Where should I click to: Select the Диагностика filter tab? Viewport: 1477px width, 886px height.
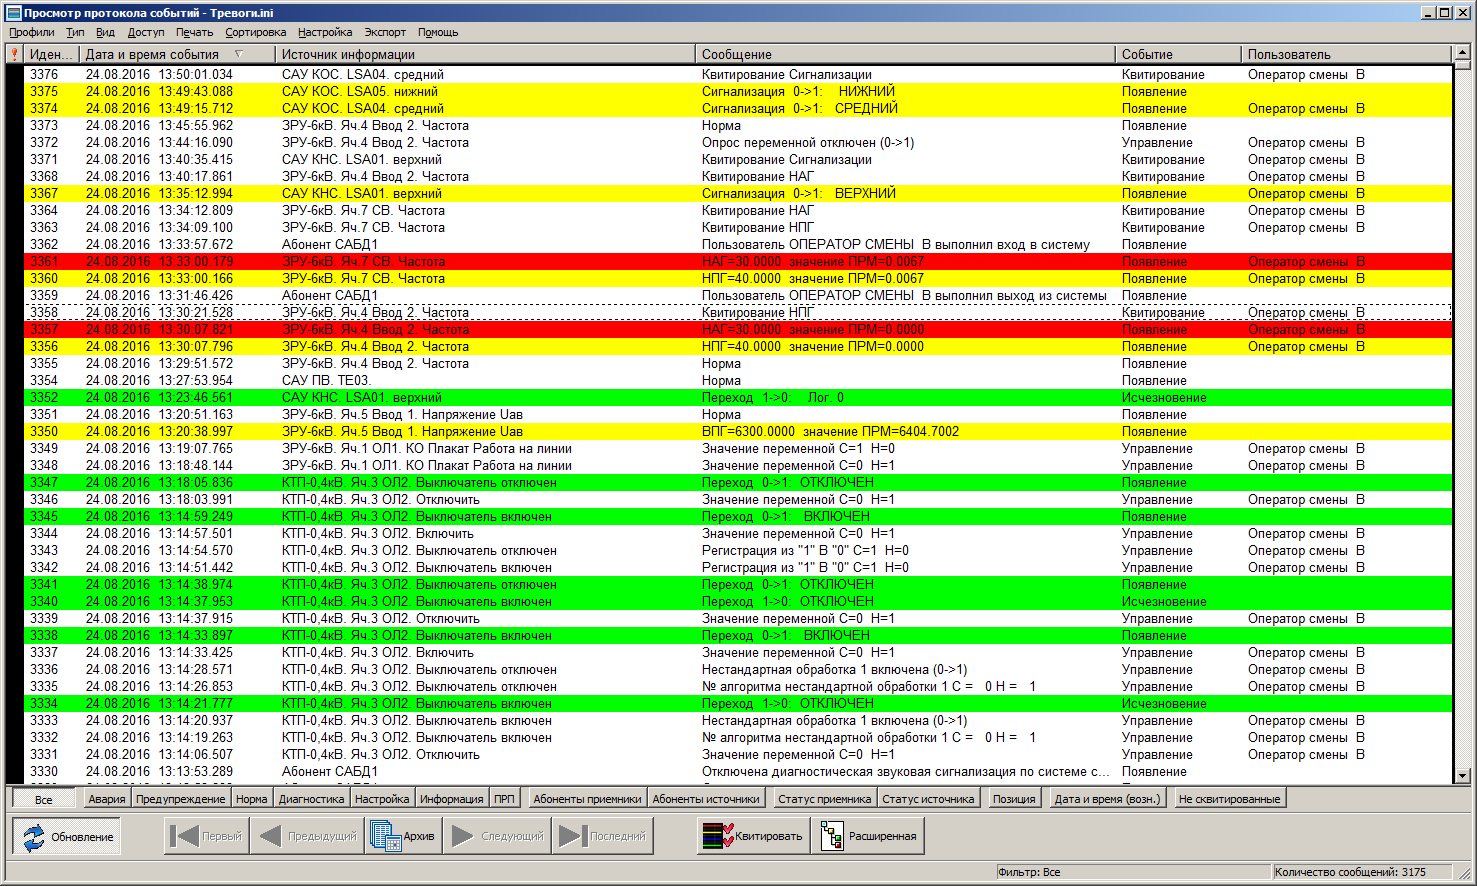tap(311, 799)
